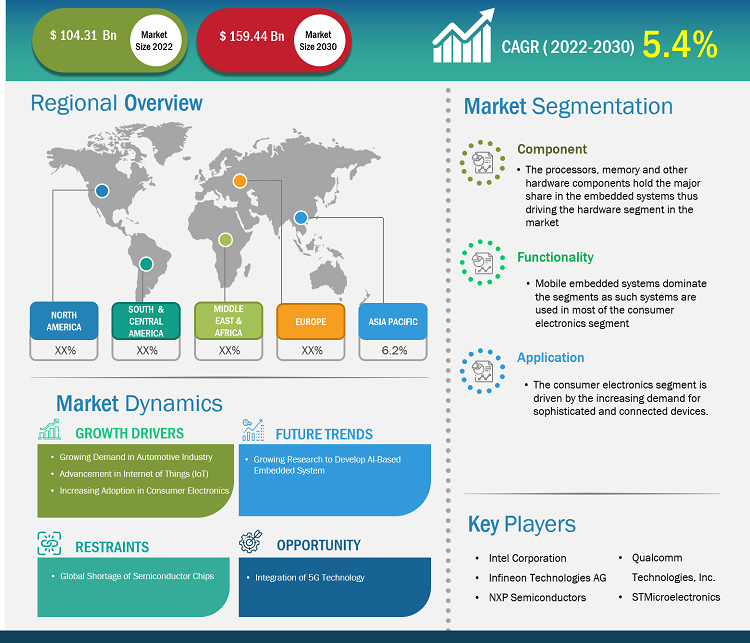The image size is (750, 643).
Task: Click the Market Segmentation heading
Action: (568, 106)
